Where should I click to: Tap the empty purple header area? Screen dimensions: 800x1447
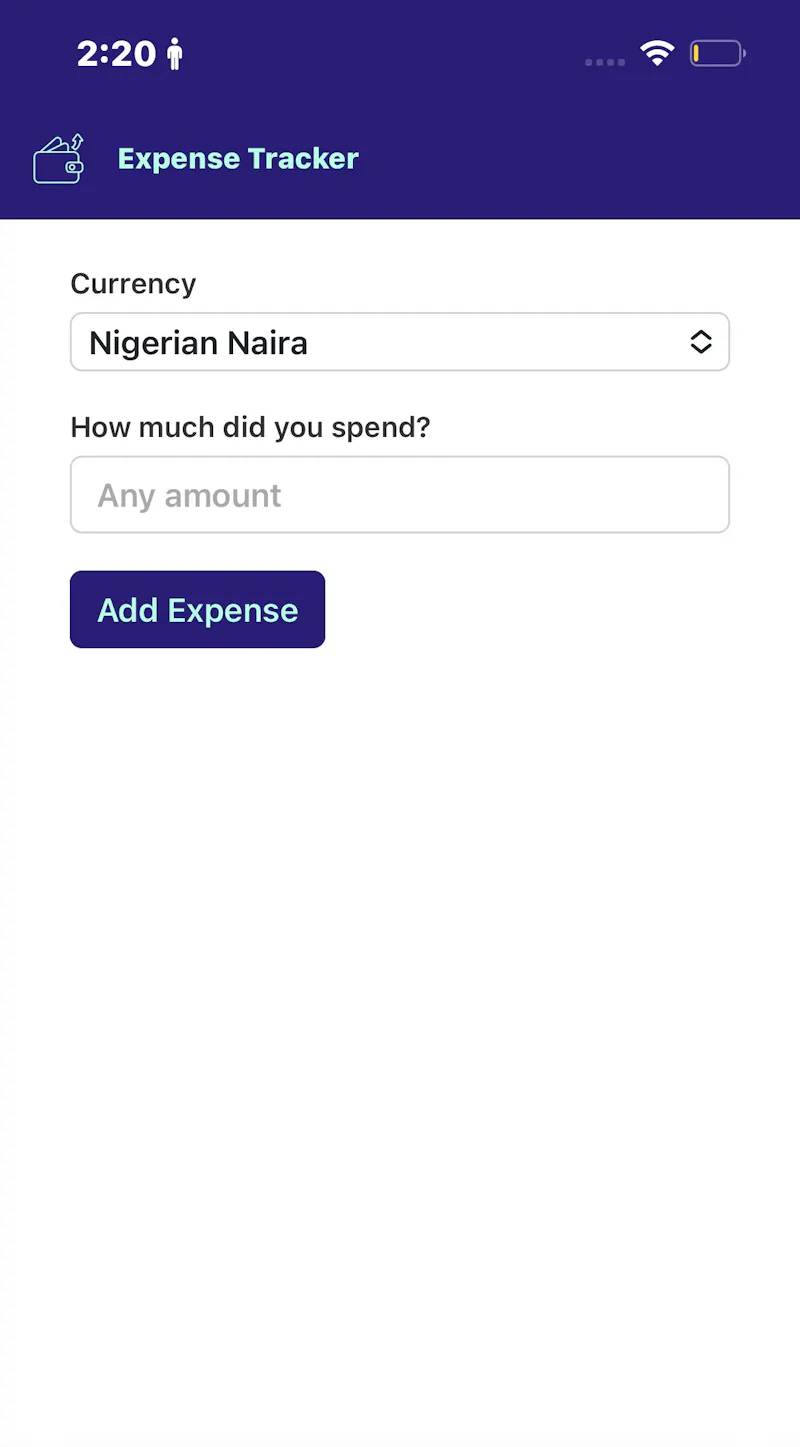click(x=580, y=159)
